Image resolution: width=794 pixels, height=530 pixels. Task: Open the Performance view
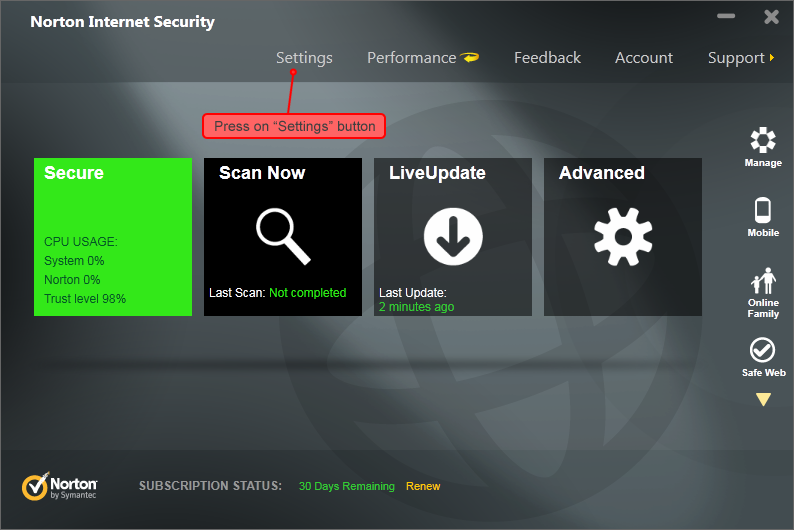411,58
